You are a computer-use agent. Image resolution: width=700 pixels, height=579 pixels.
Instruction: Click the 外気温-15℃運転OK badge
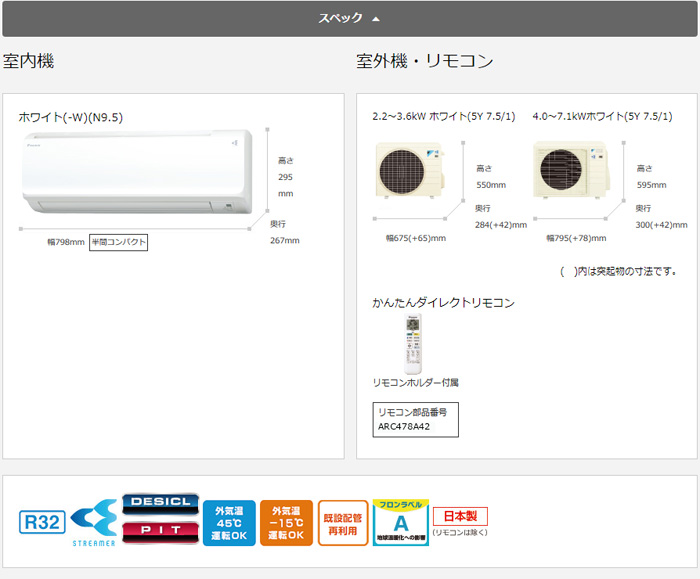(x=286, y=523)
